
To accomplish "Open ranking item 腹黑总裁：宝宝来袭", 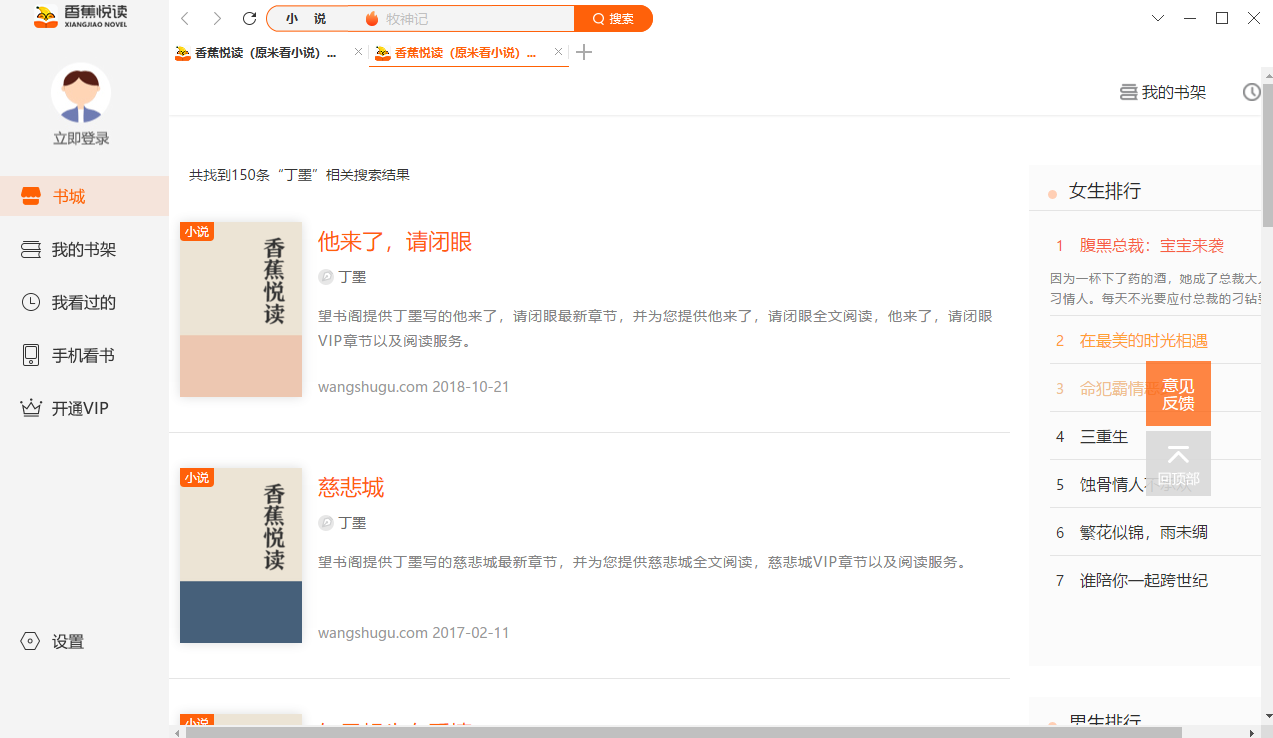I will coord(1152,245).
